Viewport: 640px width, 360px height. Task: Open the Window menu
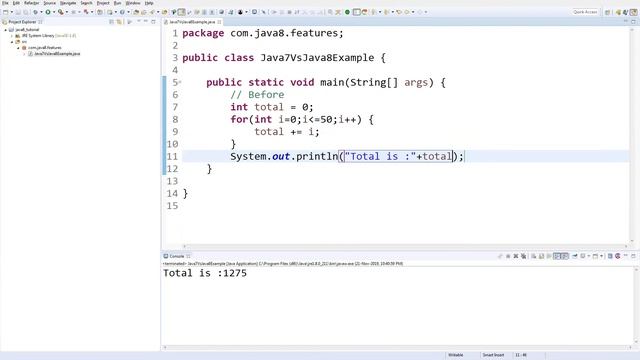pos(133,3)
